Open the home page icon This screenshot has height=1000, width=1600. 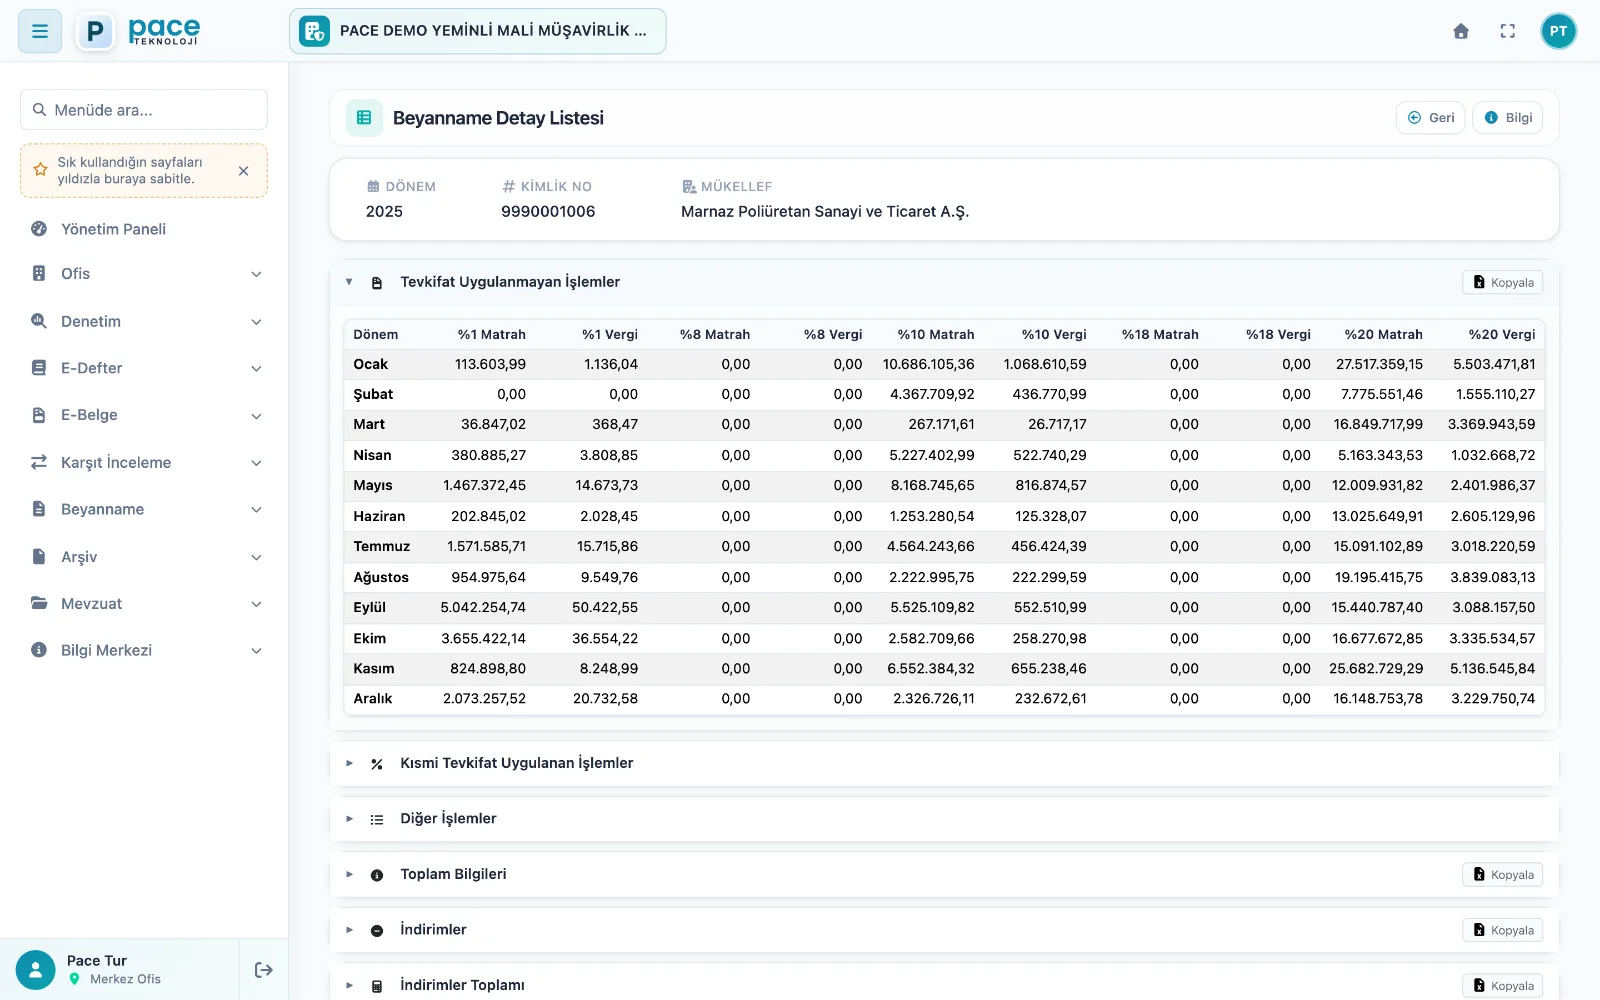pyautogui.click(x=1461, y=31)
